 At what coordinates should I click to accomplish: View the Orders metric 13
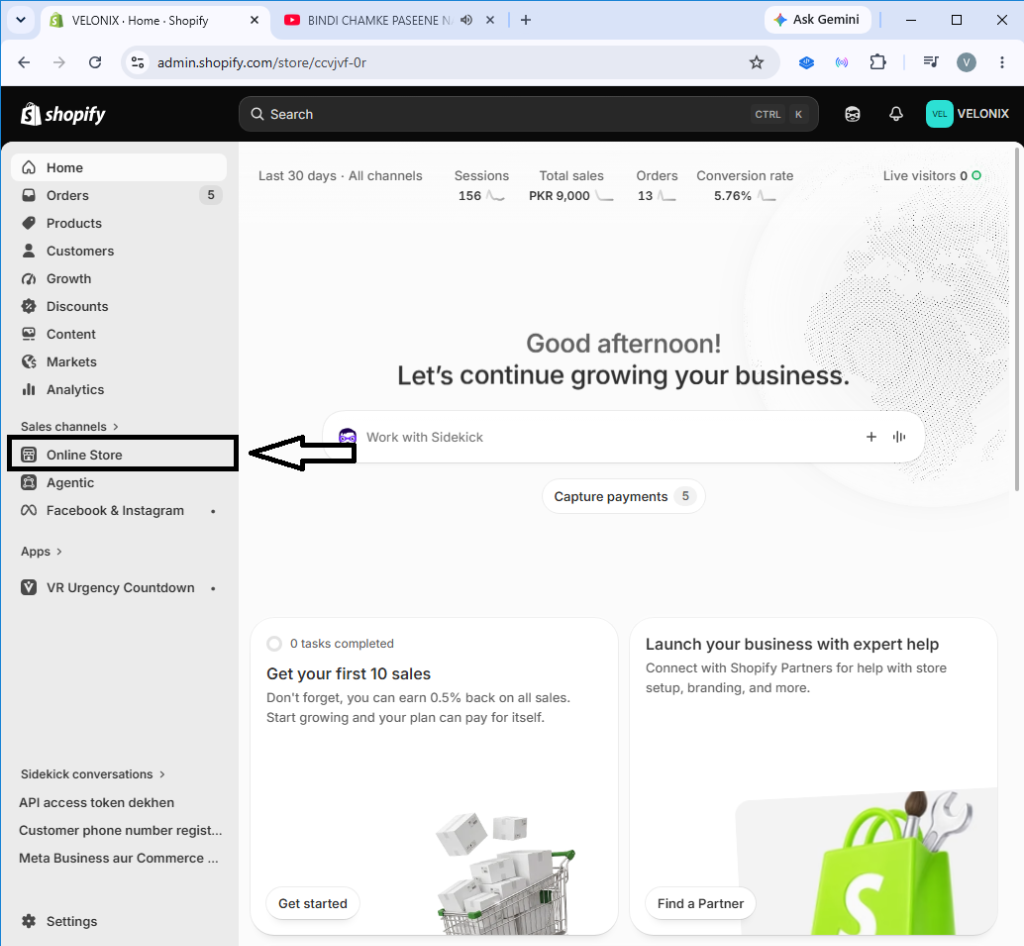[x=657, y=185]
